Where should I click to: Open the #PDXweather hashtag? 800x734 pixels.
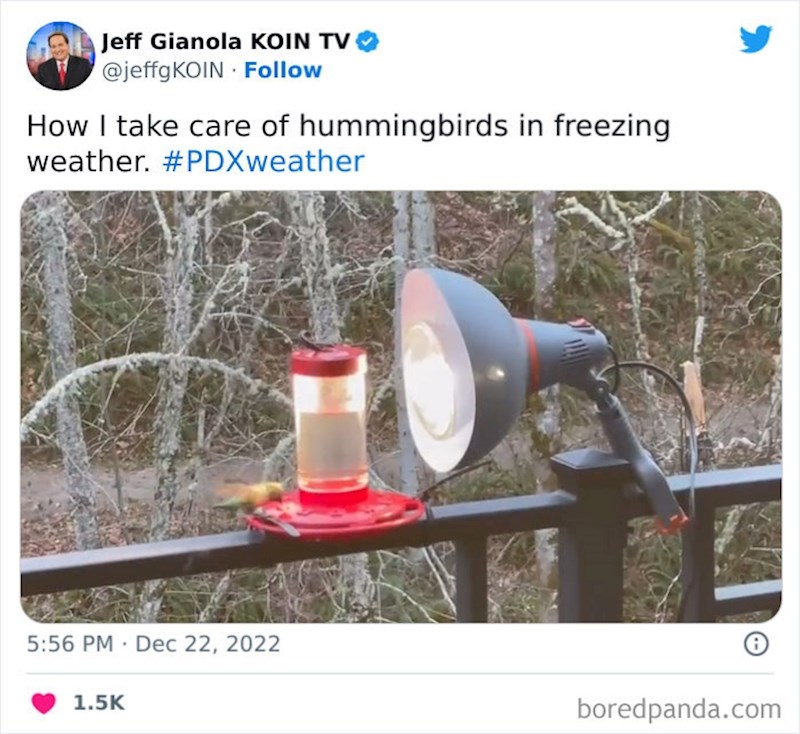pos(263,161)
